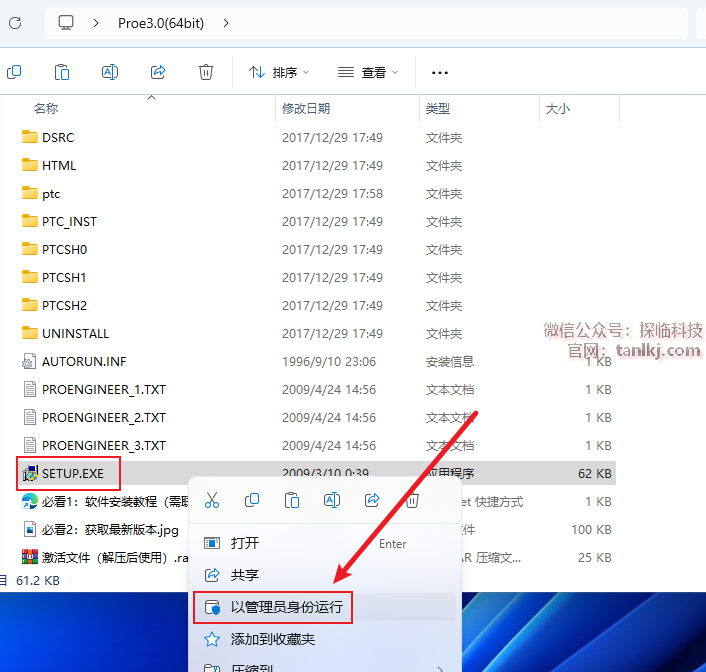The image size is (706, 672).
Task: Open the three-dot more options menu
Action: pyautogui.click(x=439, y=73)
